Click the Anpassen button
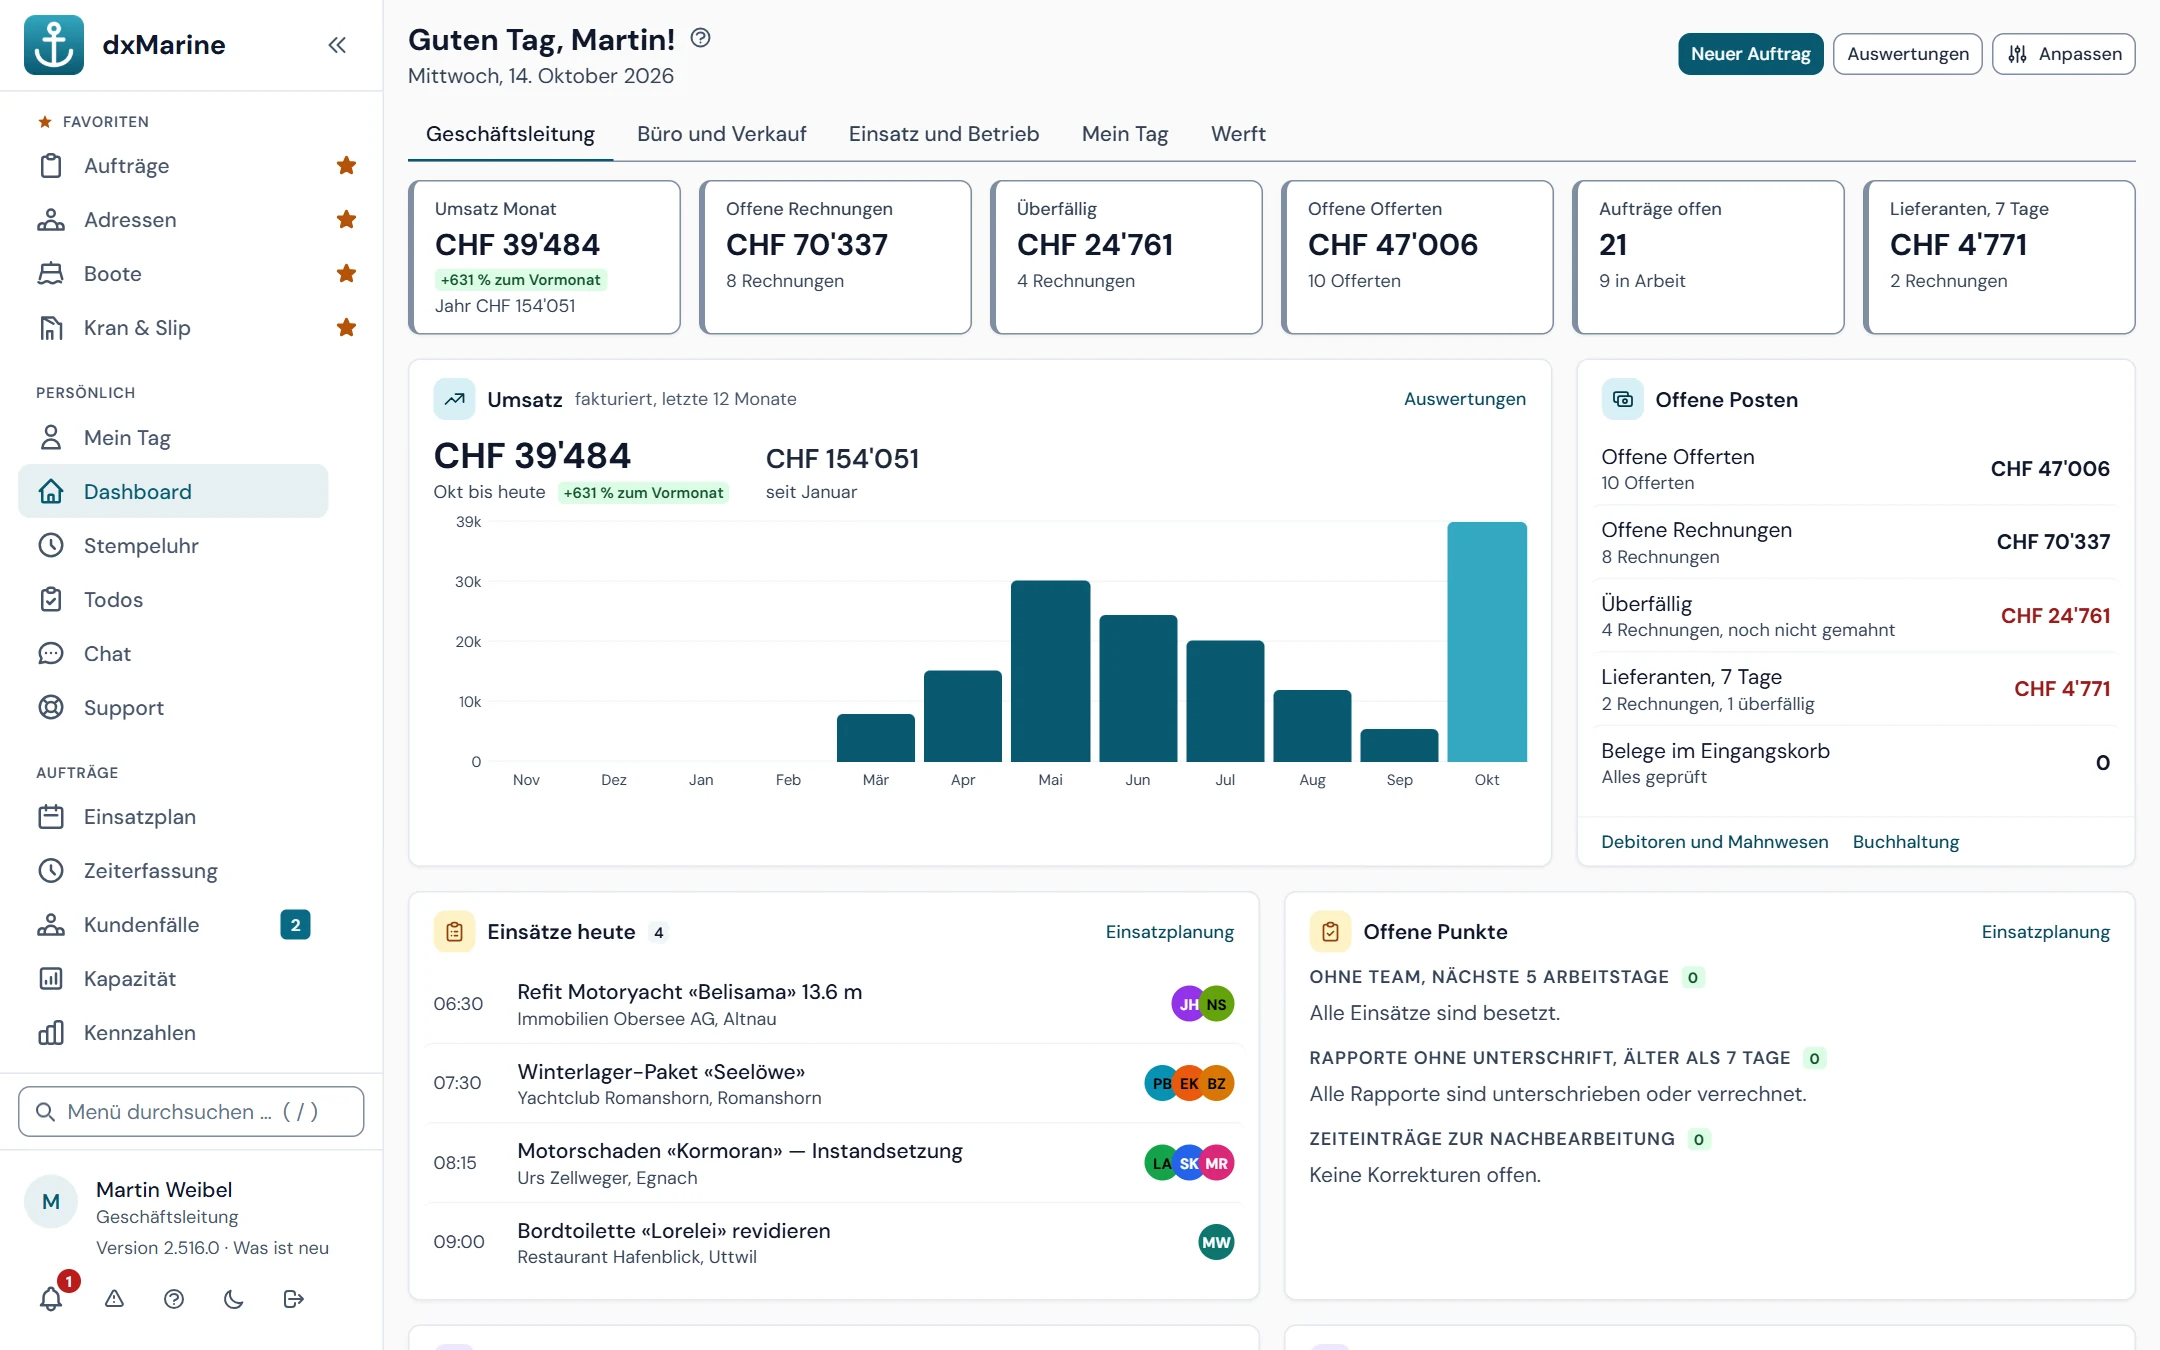 point(2063,54)
